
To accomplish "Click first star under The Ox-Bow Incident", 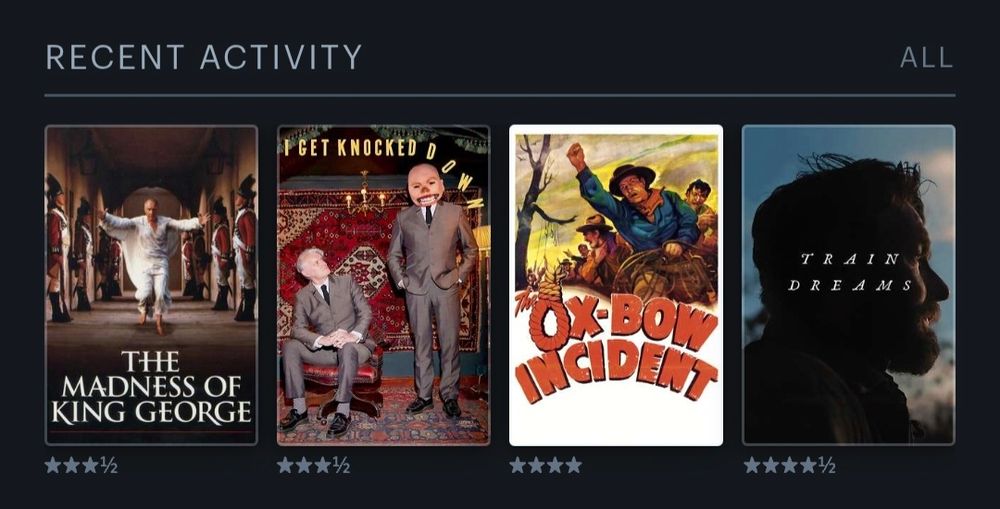I will [518, 465].
